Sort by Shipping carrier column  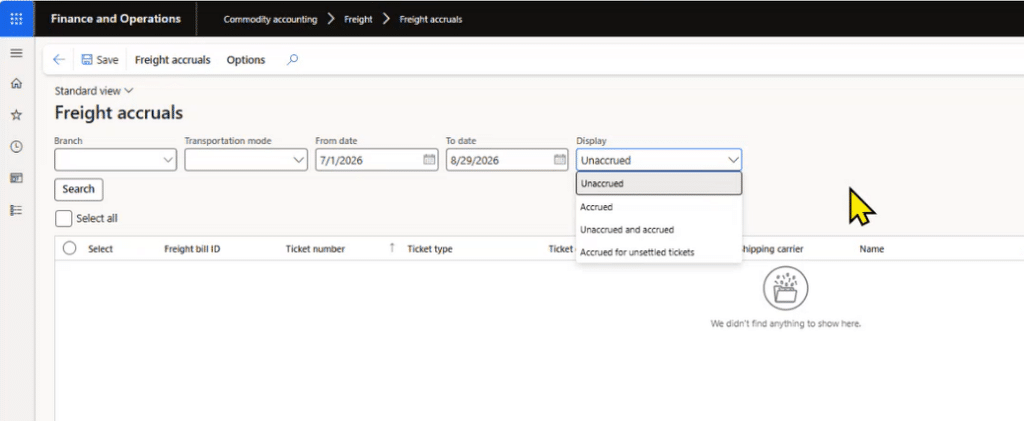click(773, 249)
